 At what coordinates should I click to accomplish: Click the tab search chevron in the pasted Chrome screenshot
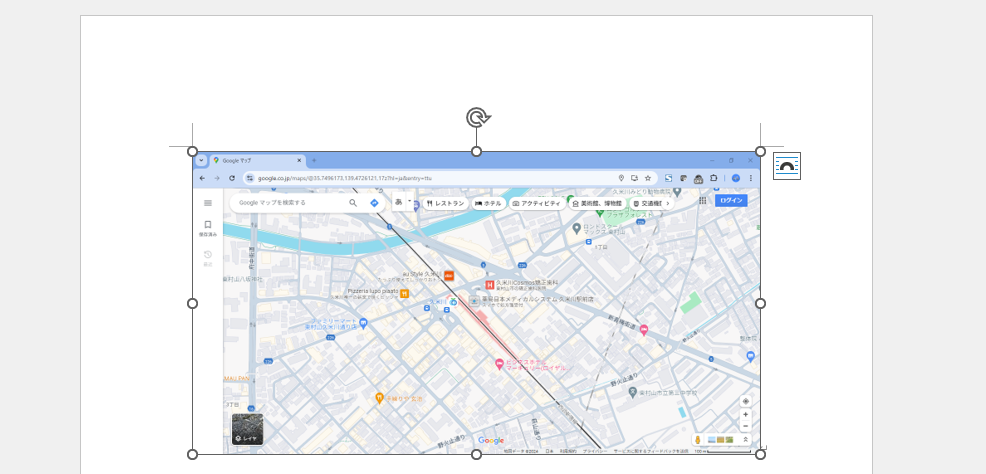[x=201, y=161]
